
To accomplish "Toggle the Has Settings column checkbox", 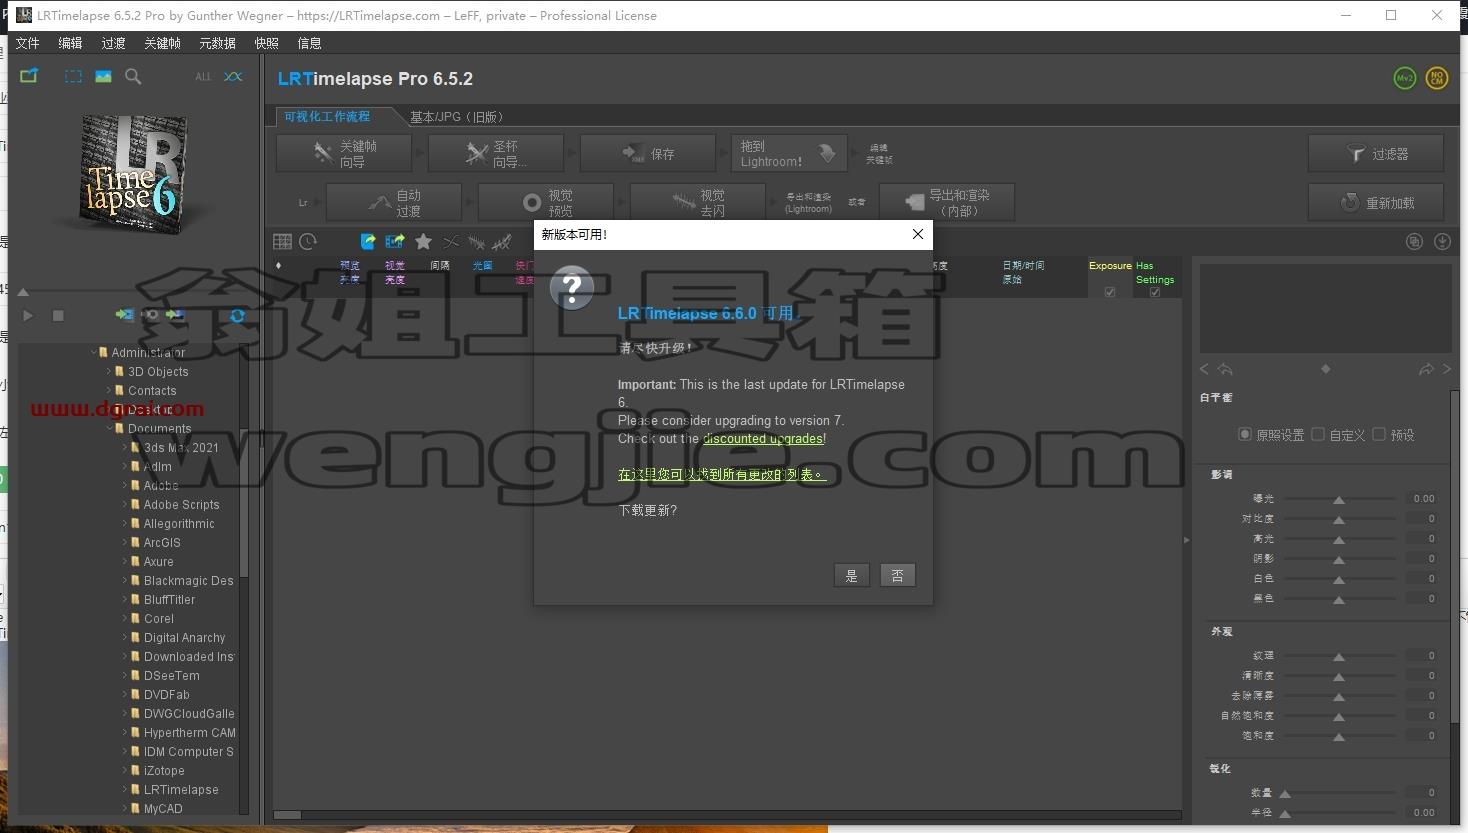I will click(1155, 292).
